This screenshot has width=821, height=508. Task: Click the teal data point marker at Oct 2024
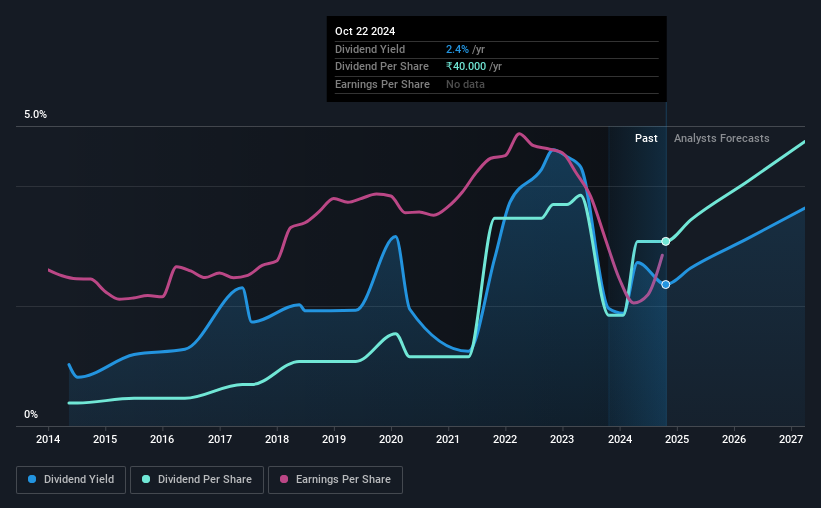[665, 241]
